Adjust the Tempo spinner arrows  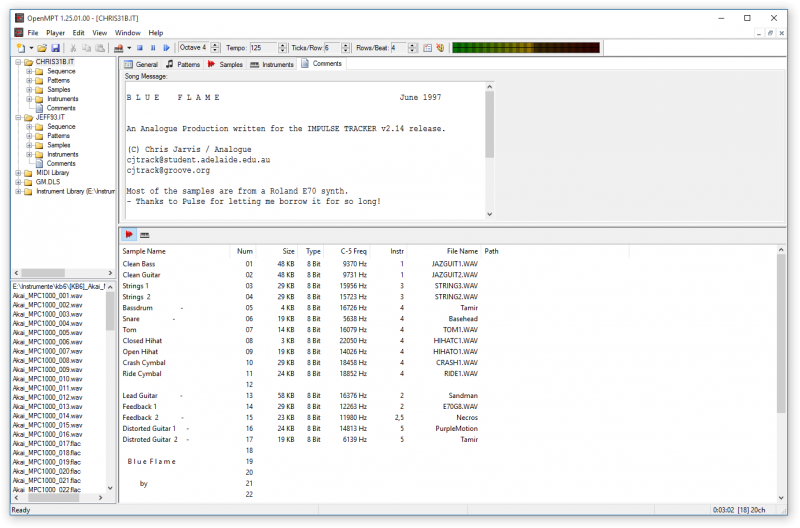(x=283, y=48)
